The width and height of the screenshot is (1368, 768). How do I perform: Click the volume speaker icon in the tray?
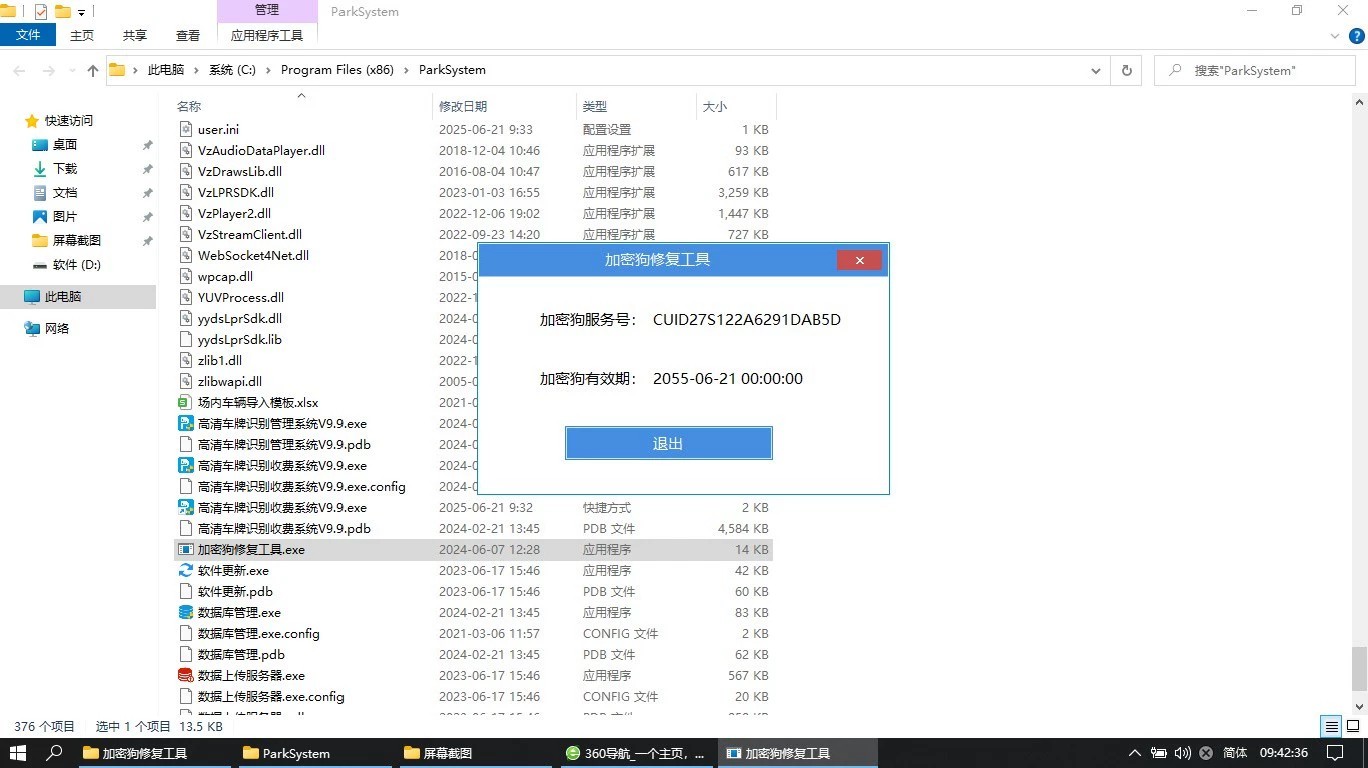[1182, 753]
